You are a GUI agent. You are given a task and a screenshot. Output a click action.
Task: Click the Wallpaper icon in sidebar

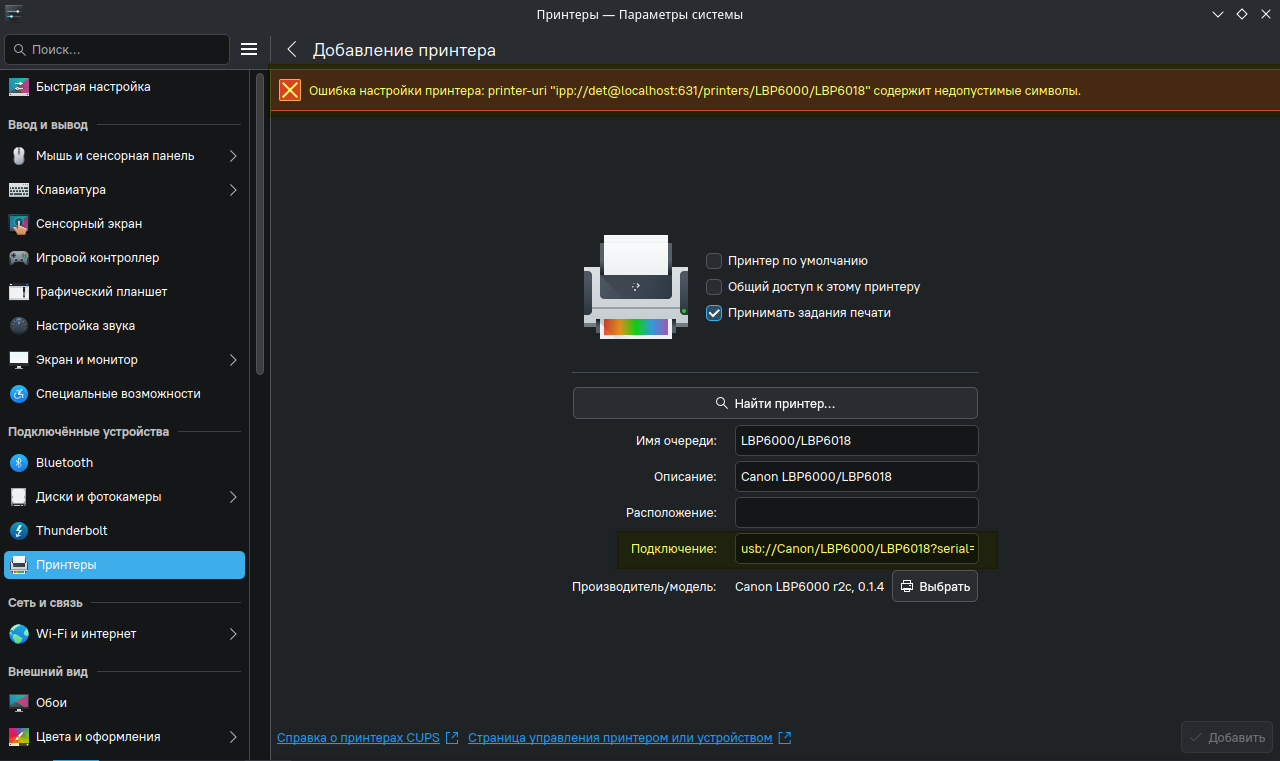[x=19, y=703]
